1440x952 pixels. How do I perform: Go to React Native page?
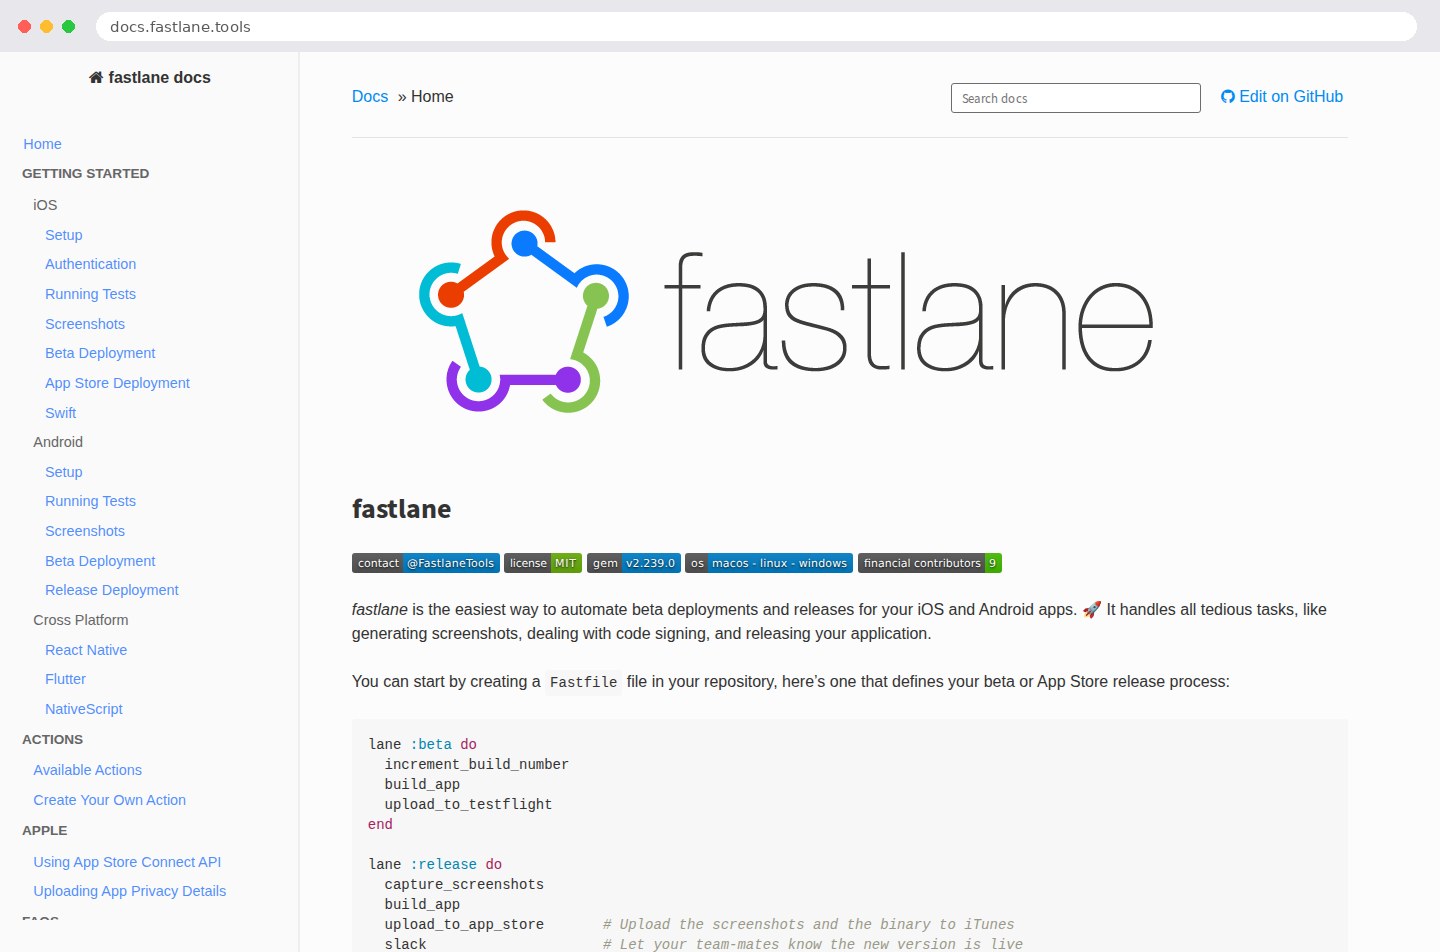click(x=86, y=650)
